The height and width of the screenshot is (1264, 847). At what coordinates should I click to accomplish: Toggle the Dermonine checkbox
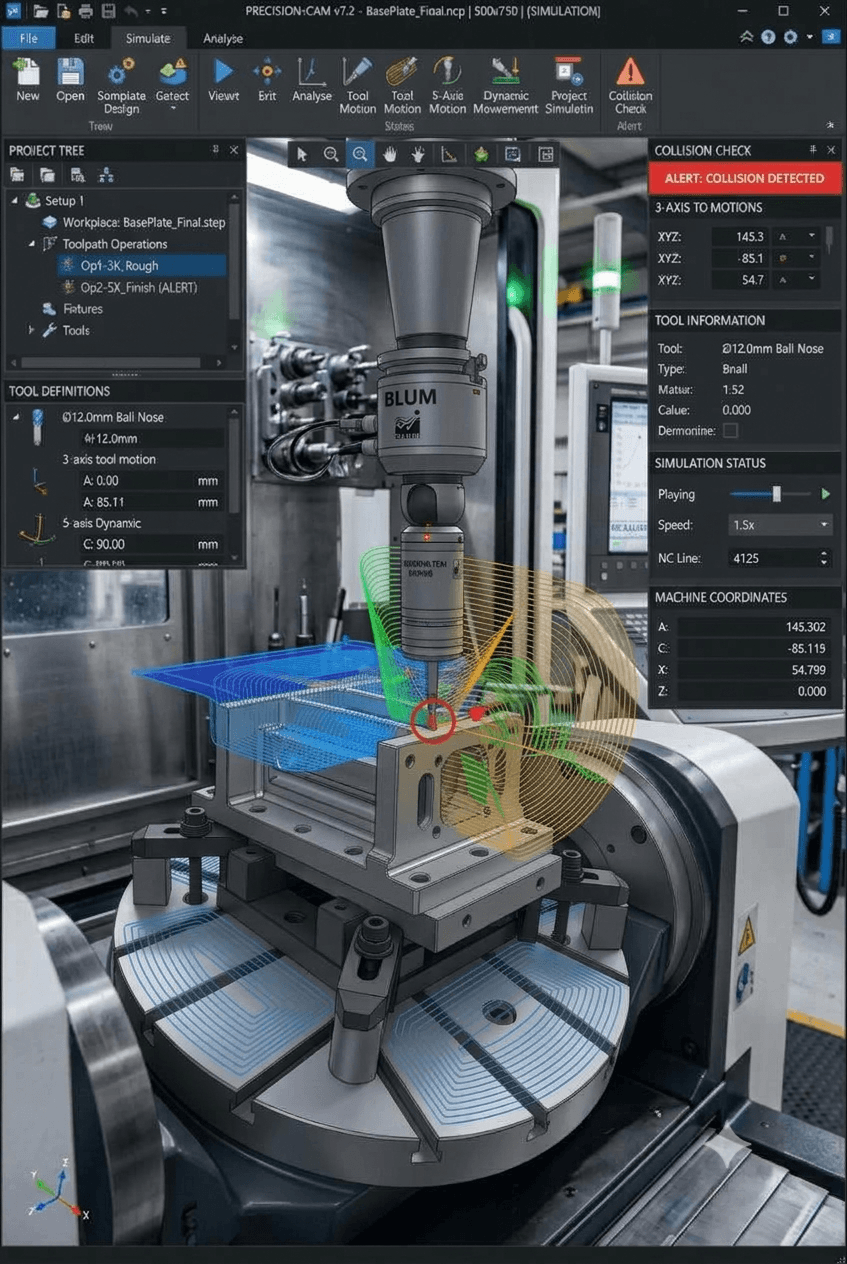730,430
